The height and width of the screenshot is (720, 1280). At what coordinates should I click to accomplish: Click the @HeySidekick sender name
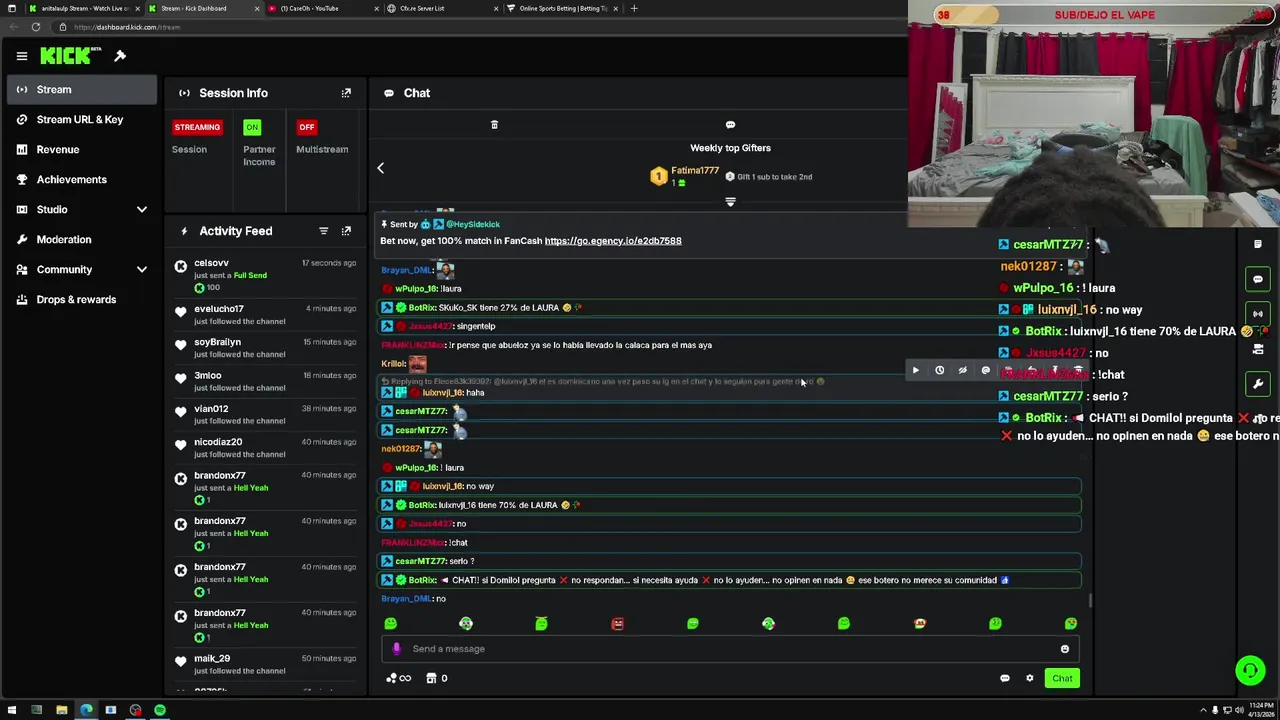coord(472,224)
